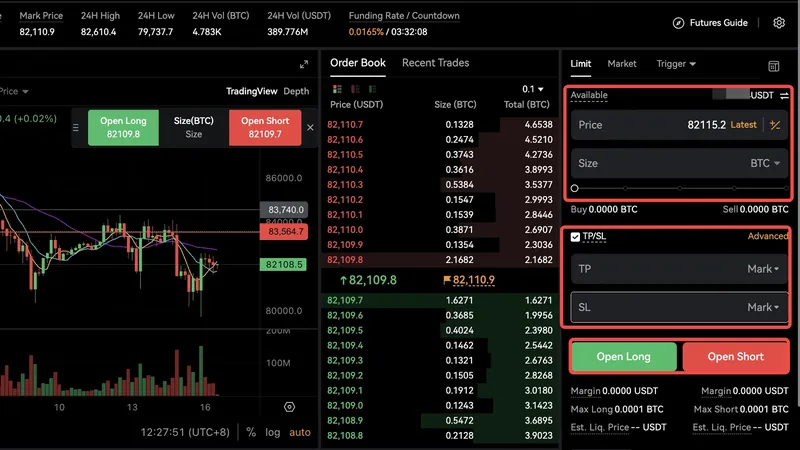Image resolution: width=800 pixels, height=450 pixels.
Task: Switch to the Recent Trades tab
Action: 435,63
